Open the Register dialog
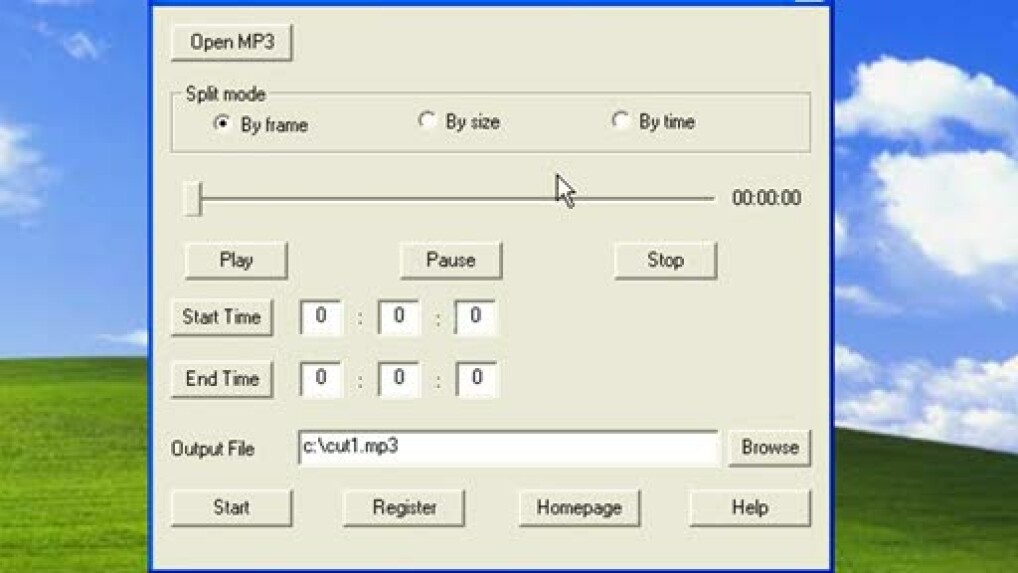This screenshot has height=573, width=1018. click(404, 507)
